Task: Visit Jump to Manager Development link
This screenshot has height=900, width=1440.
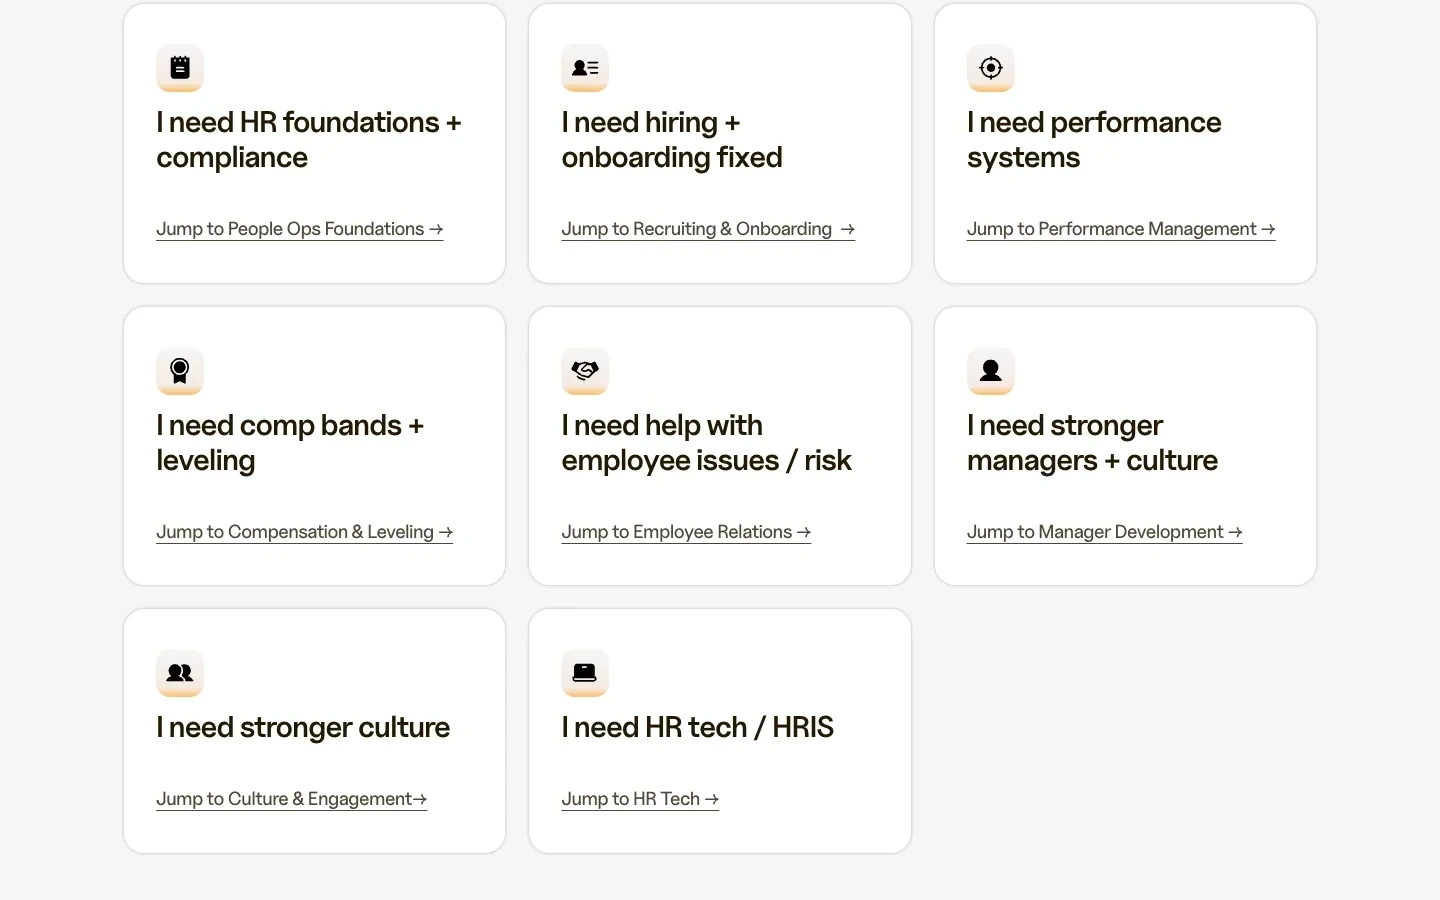Action: tap(1105, 532)
